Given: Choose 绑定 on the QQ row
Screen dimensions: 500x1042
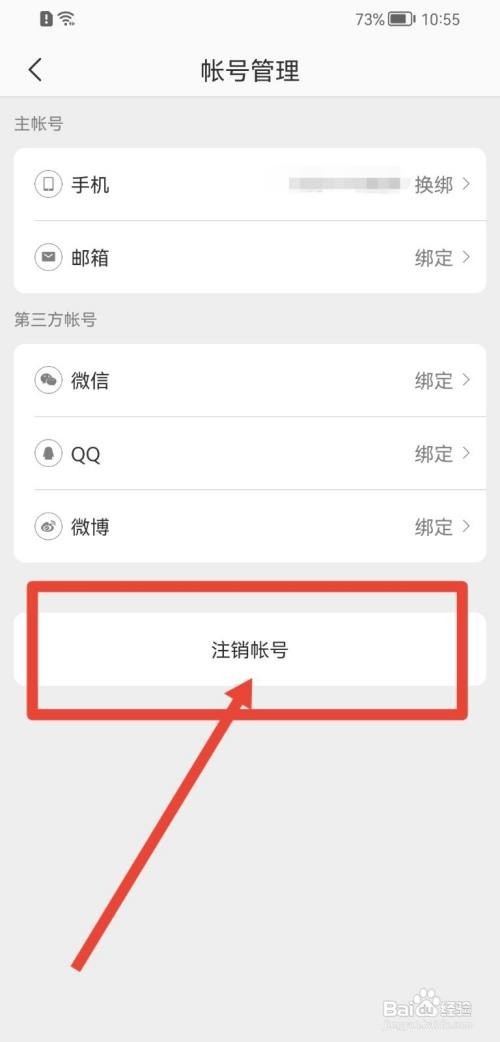Looking at the screenshot, I should pyautogui.click(x=434, y=454).
